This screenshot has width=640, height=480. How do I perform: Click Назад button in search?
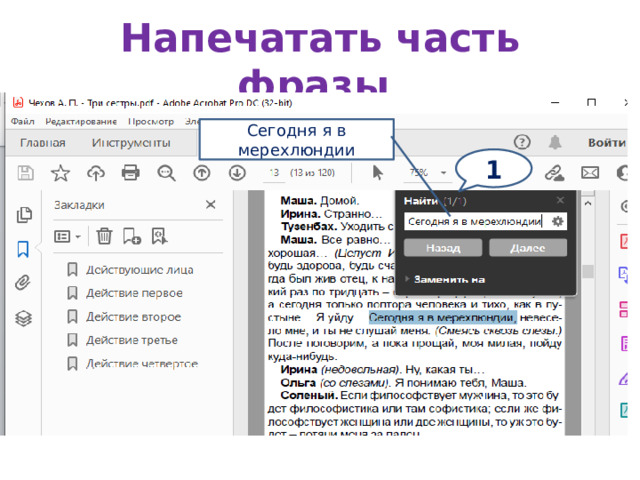click(x=443, y=247)
